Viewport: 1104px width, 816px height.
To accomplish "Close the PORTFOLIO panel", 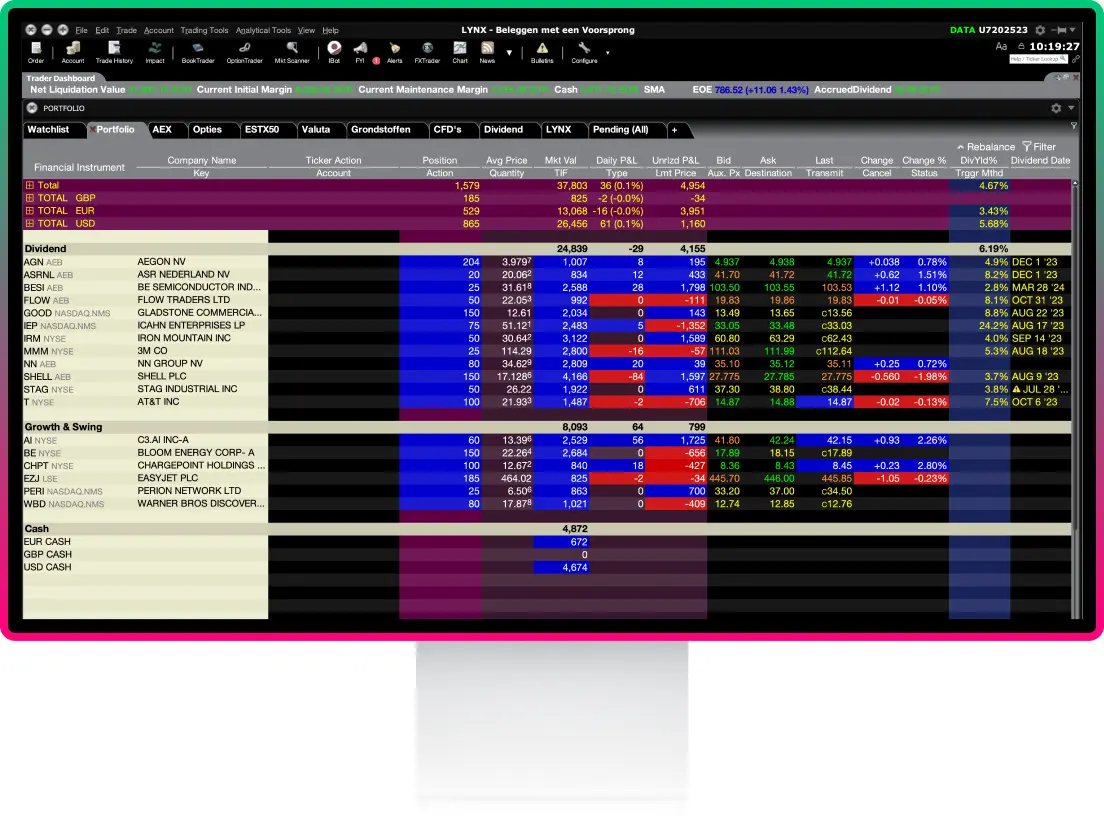I will 32,108.
